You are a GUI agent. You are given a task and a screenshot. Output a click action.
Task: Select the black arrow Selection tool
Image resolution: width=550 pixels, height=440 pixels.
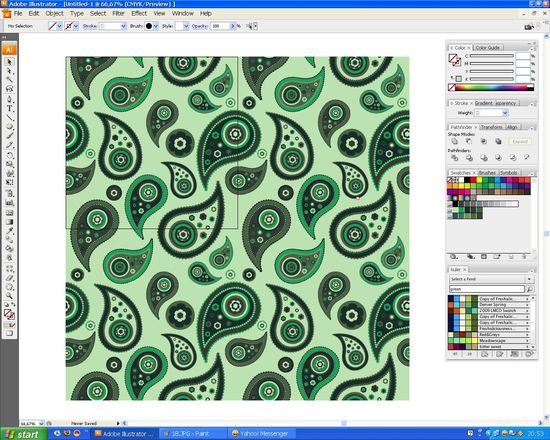(9, 62)
